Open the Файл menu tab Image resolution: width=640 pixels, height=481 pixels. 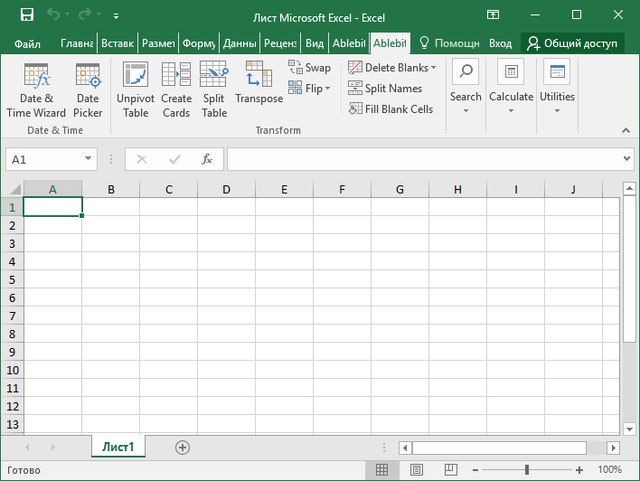click(x=28, y=44)
